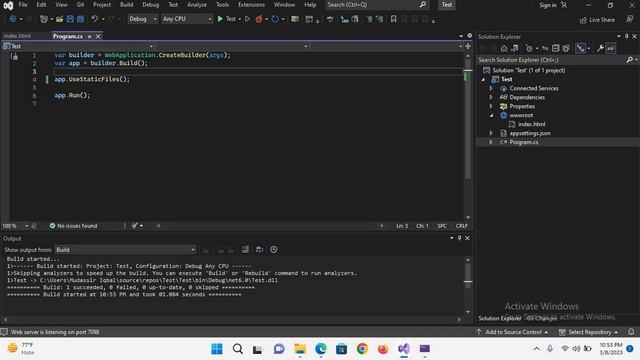Click the notifications bell in status bar
This screenshot has width=640, height=360.
point(631,332)
